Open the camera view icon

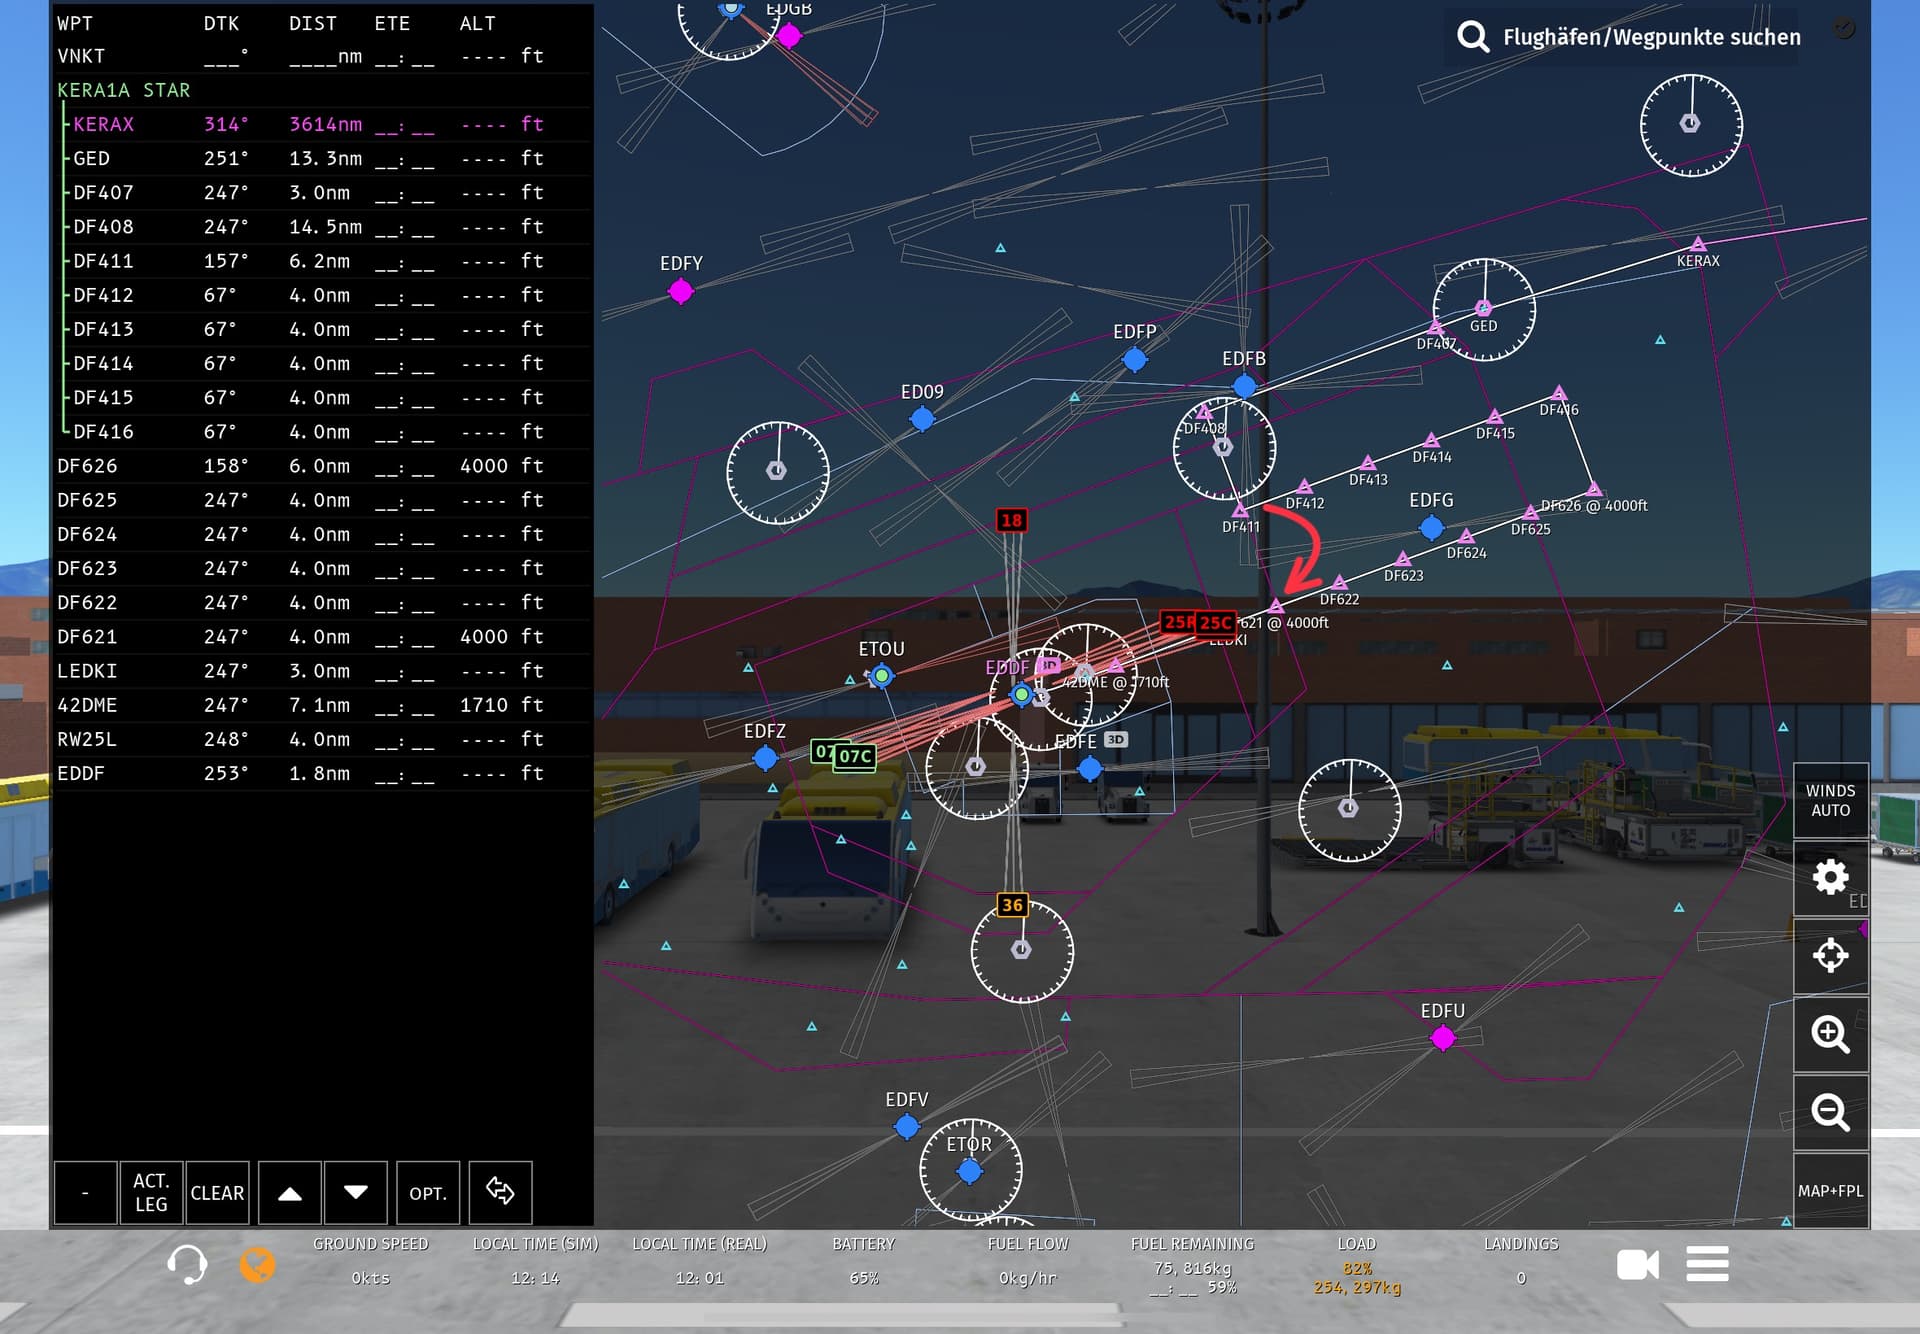pos(1637,1265)
